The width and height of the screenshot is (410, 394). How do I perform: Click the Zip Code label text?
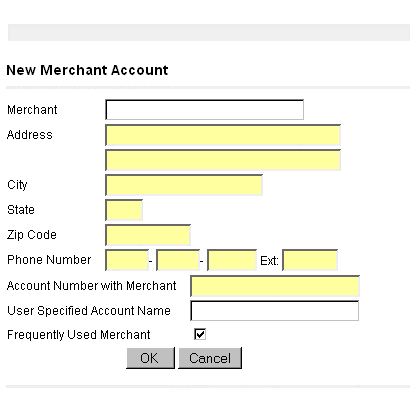tap(32, 235)
